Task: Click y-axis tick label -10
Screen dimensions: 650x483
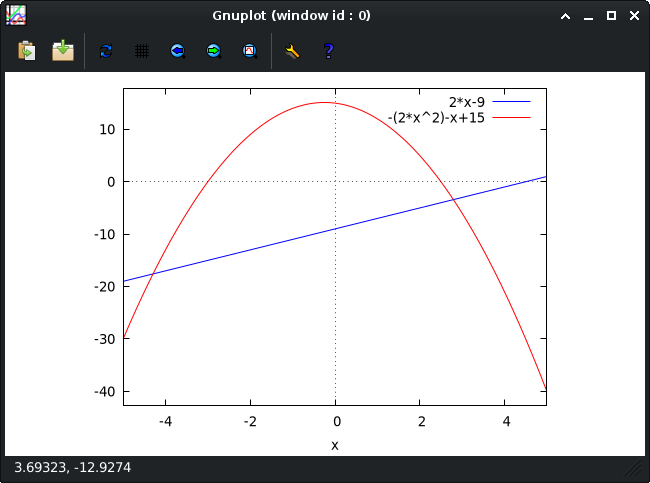Action: coord(104,235)
